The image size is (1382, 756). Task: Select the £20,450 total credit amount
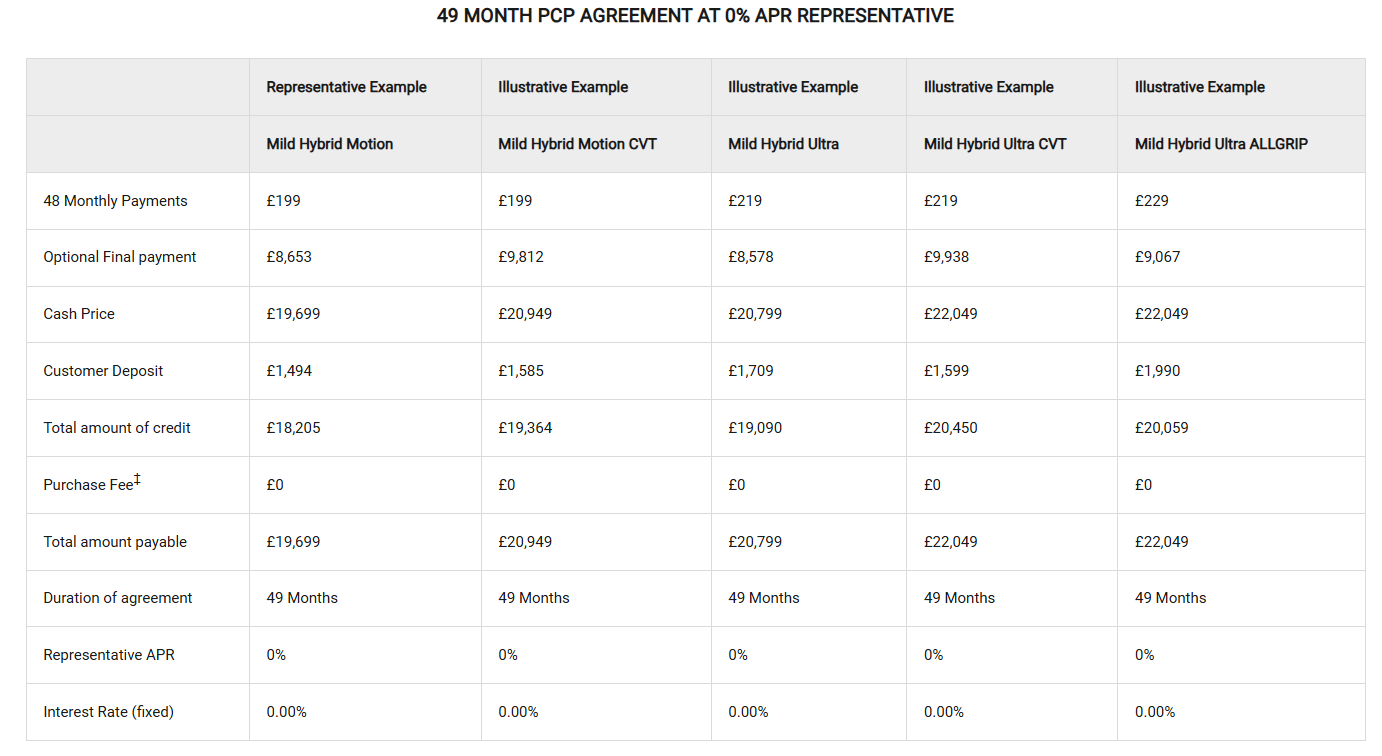[x=951, y=428]
